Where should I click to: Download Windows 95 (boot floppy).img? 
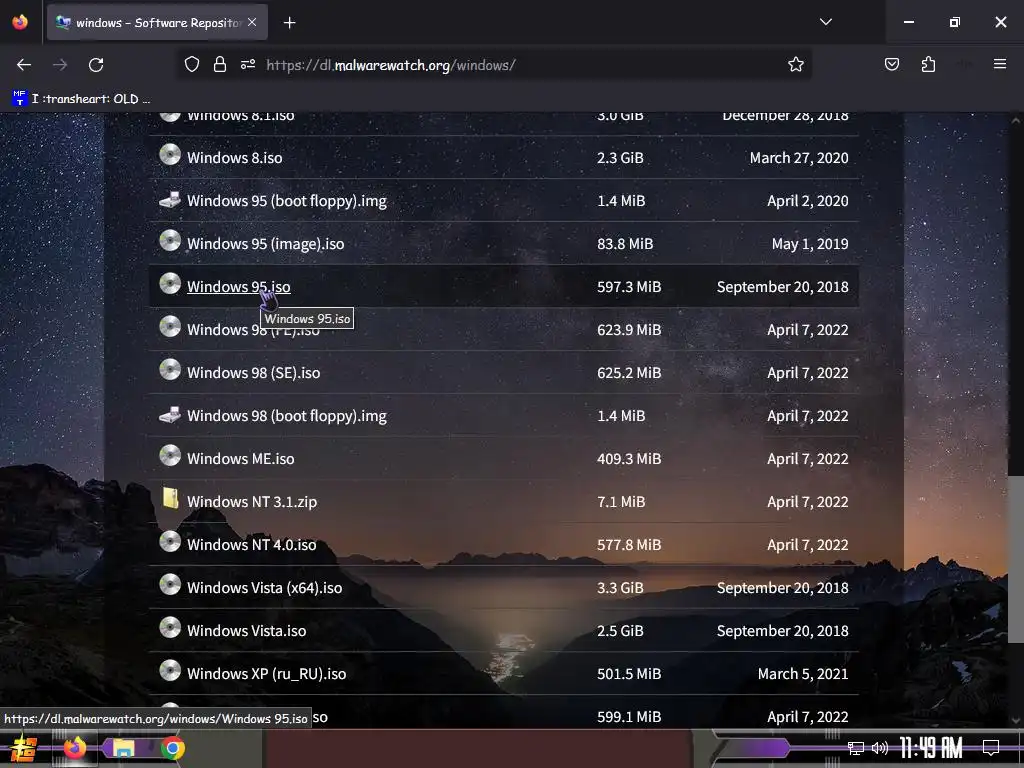tap(287, 201)
